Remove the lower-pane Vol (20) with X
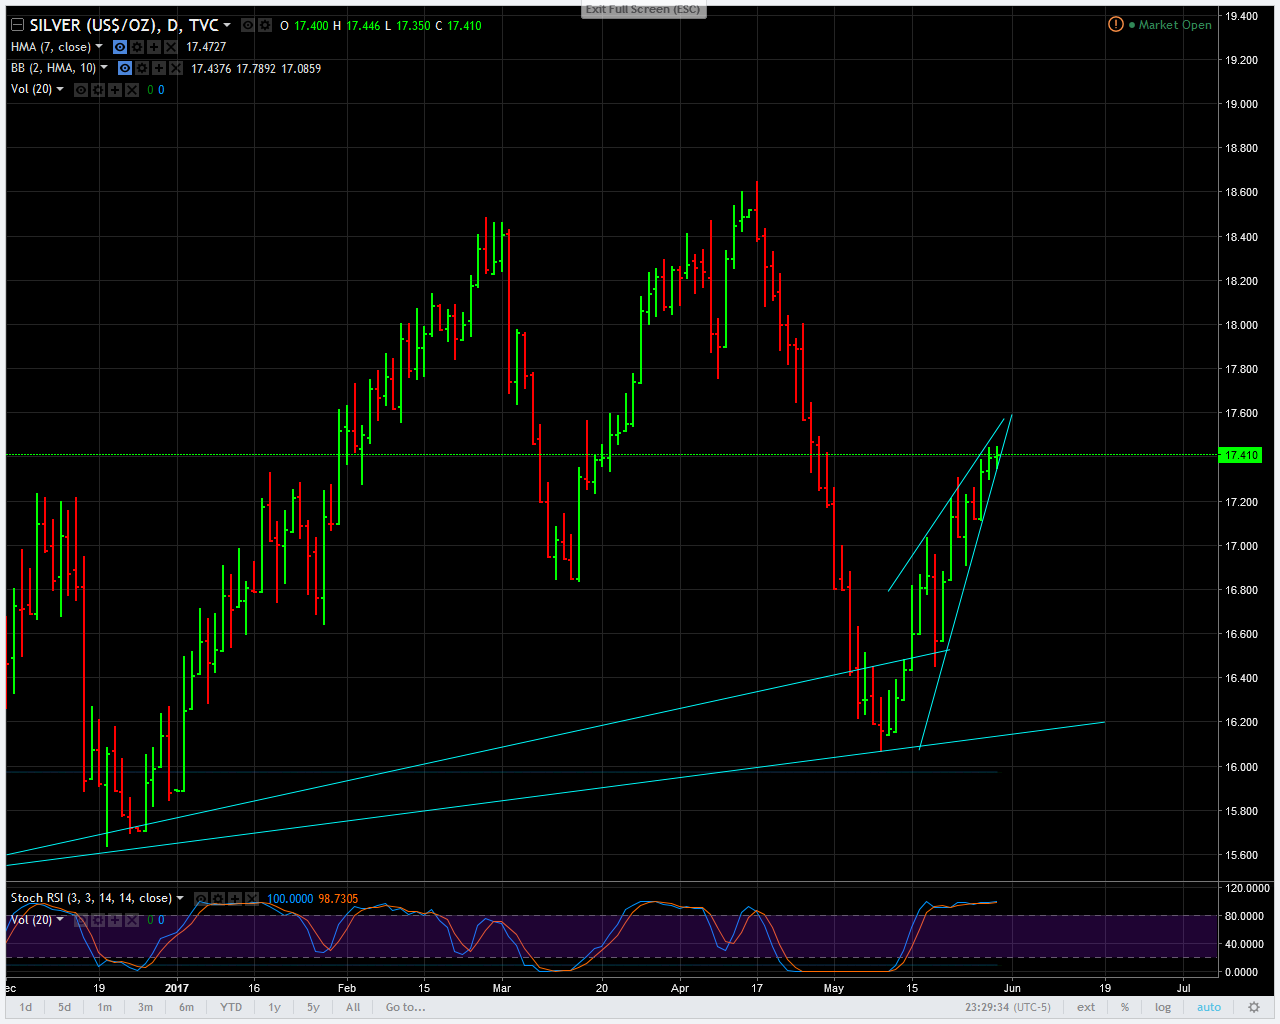 [x=132, y=920]
